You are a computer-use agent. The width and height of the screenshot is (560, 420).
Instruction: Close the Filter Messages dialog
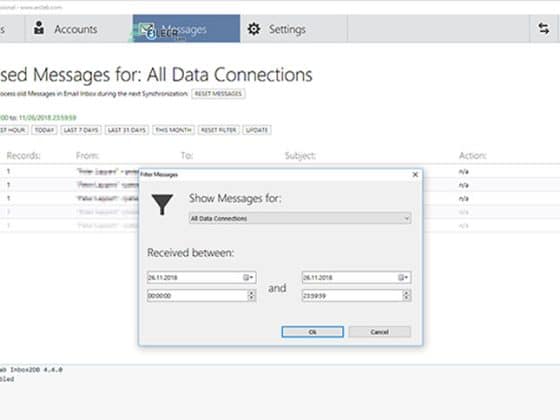pyautogui.click(x=415, y=175)
